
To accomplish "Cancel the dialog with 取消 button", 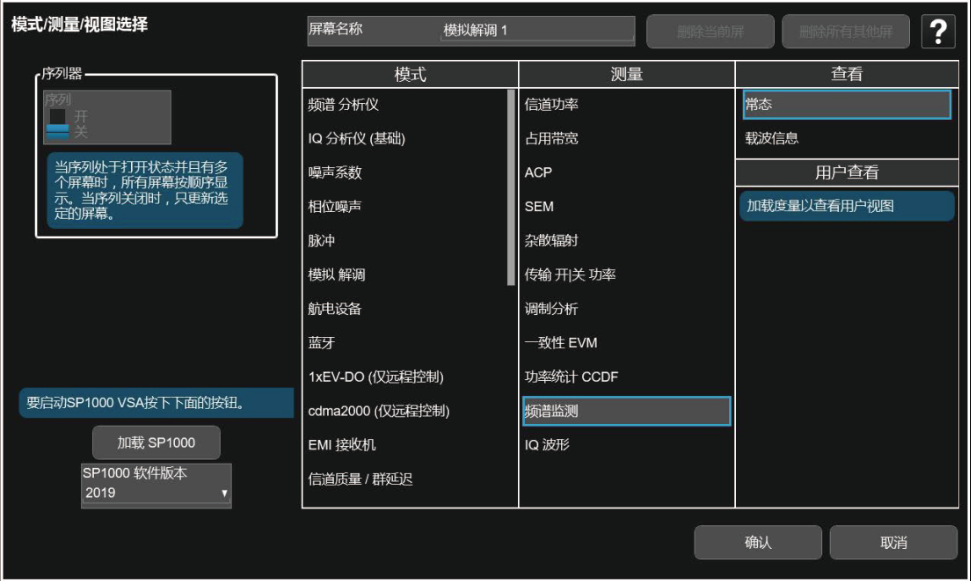I will (893, 543).
